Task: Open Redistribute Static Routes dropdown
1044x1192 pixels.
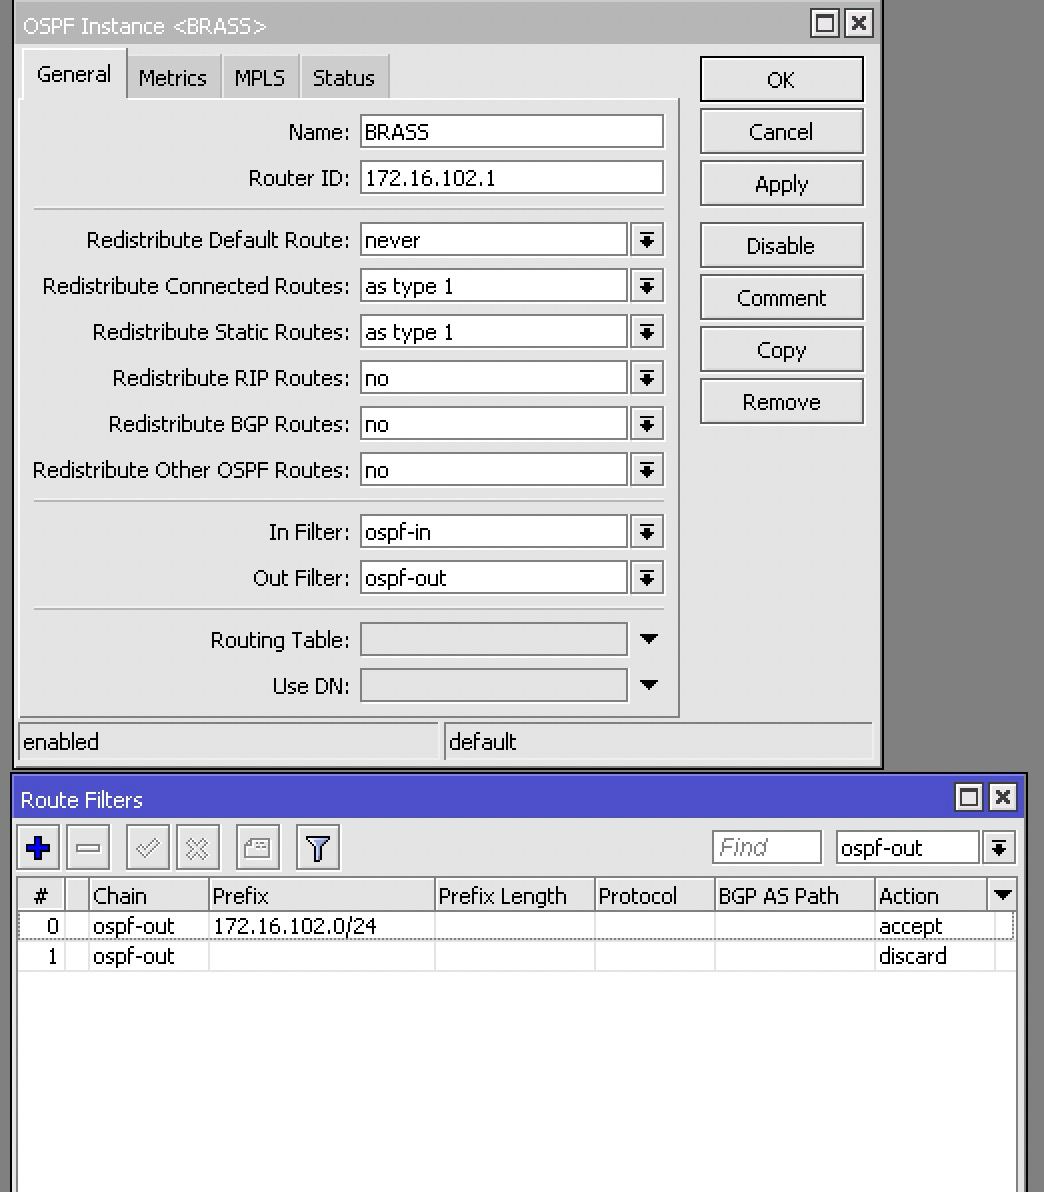Action: (647, 332)
